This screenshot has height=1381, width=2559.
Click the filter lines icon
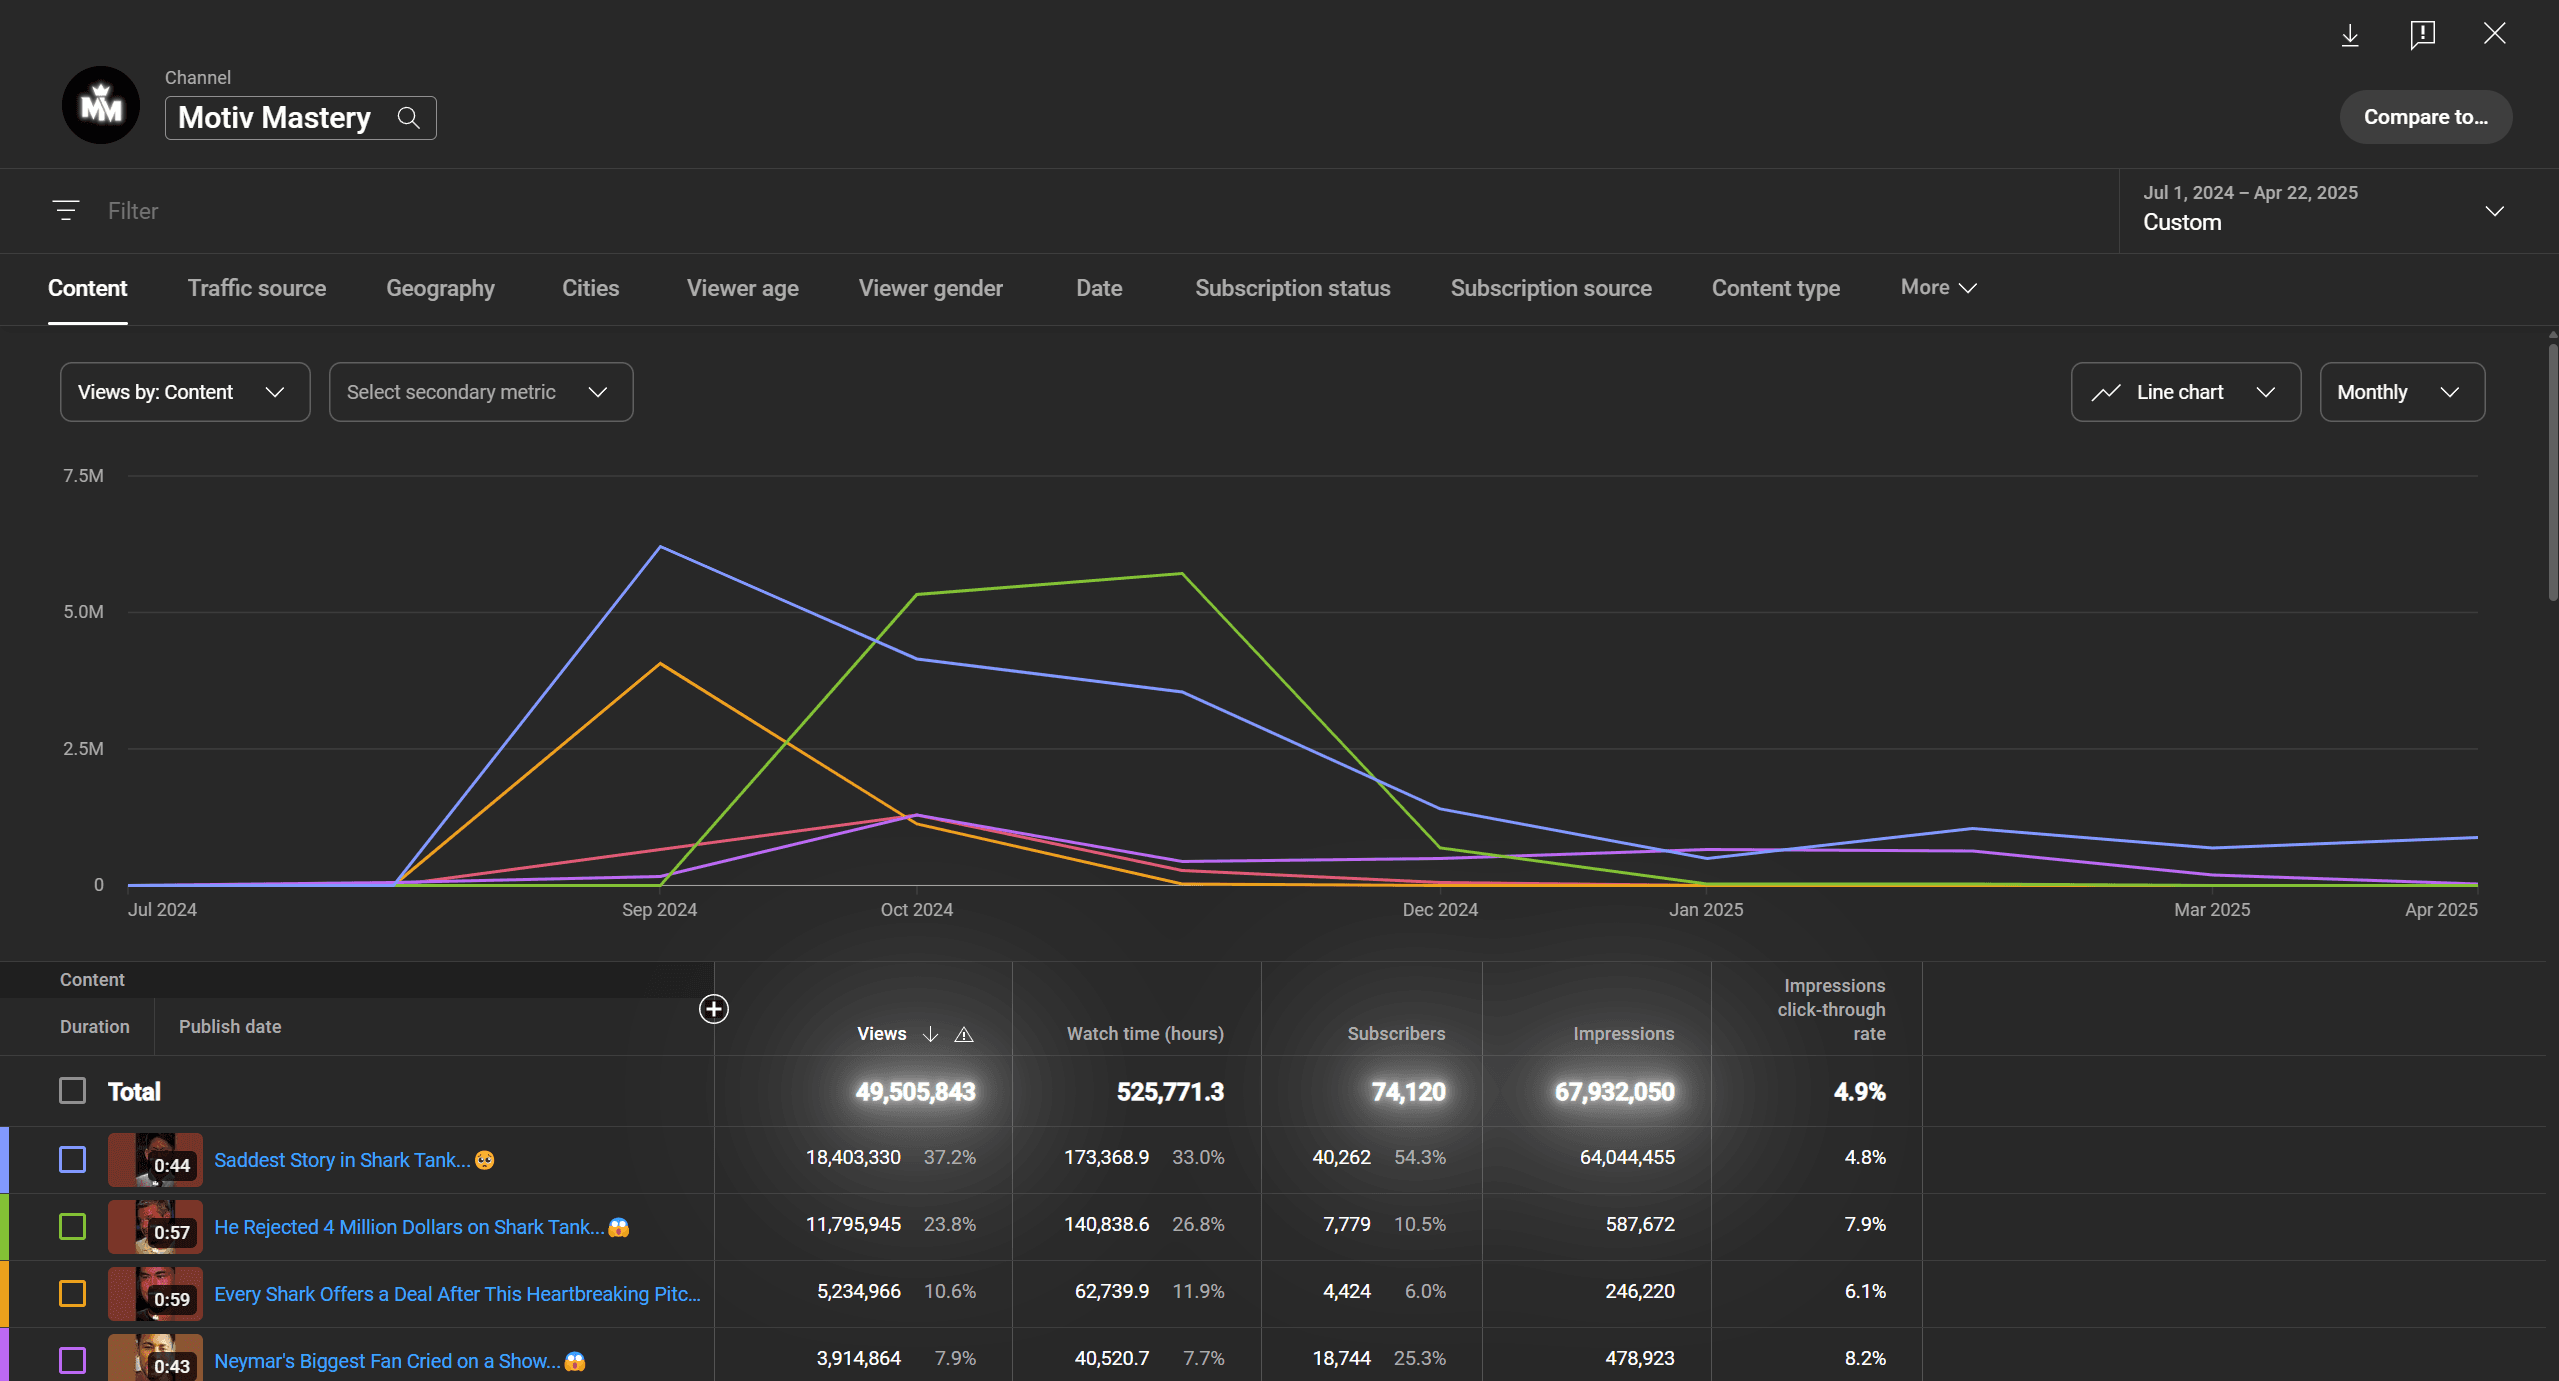(66, 211)
